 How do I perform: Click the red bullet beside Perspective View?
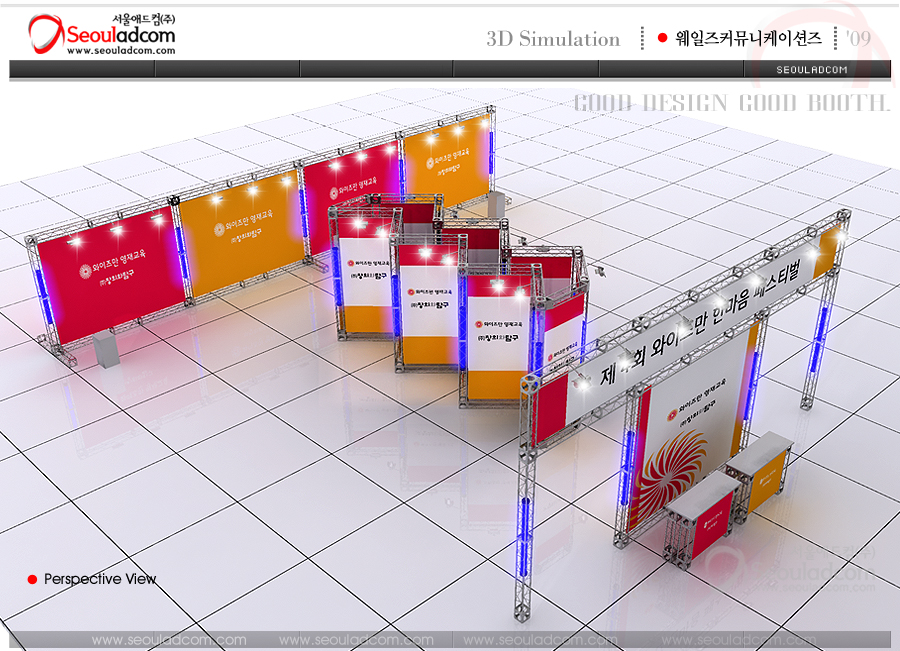[x=32, y=579]
